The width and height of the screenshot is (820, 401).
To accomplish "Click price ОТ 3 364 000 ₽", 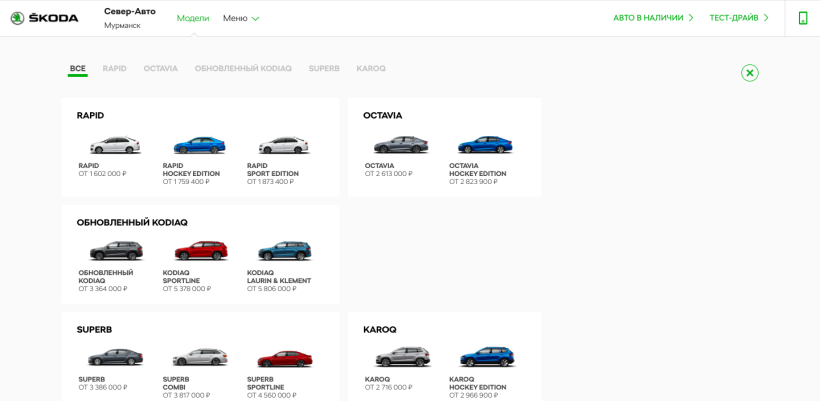I will click(103, 289).
